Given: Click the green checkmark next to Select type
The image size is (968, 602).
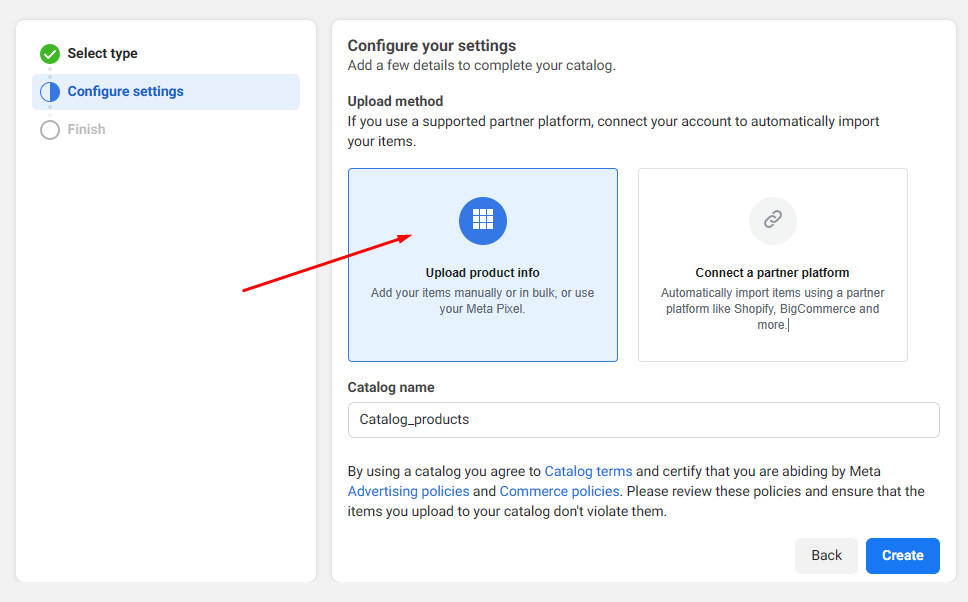Looking at the screenshot, I should click(50, 54).
